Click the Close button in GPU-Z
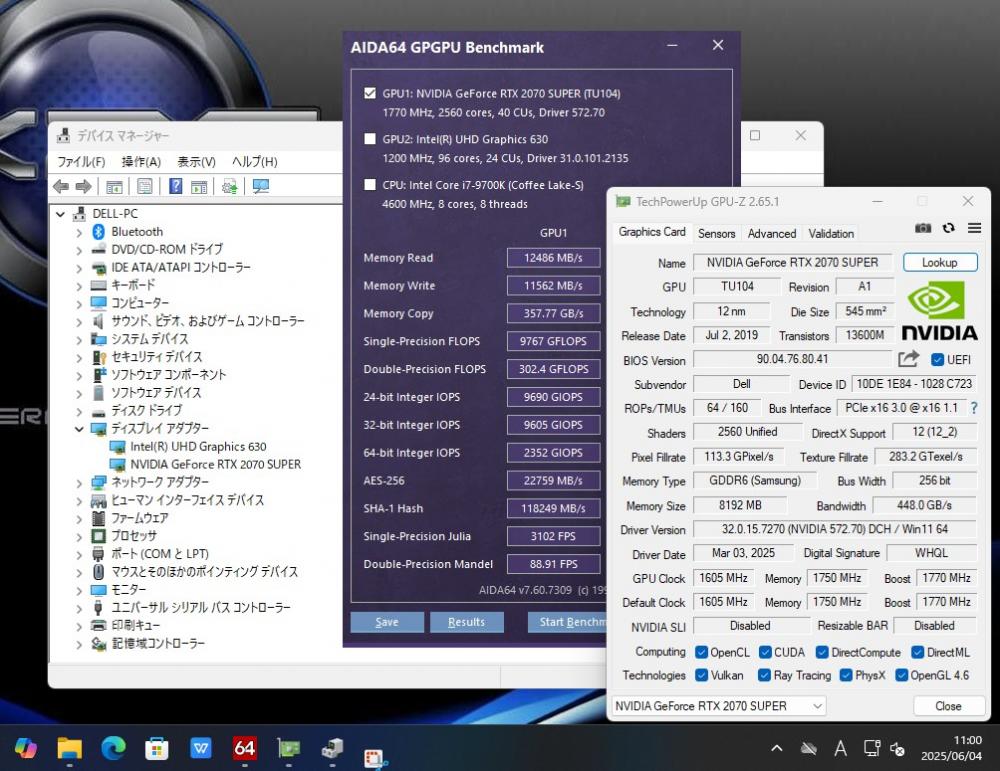Image resolution: width=1000 pixels, height=771 pixels. pos(948,706)
